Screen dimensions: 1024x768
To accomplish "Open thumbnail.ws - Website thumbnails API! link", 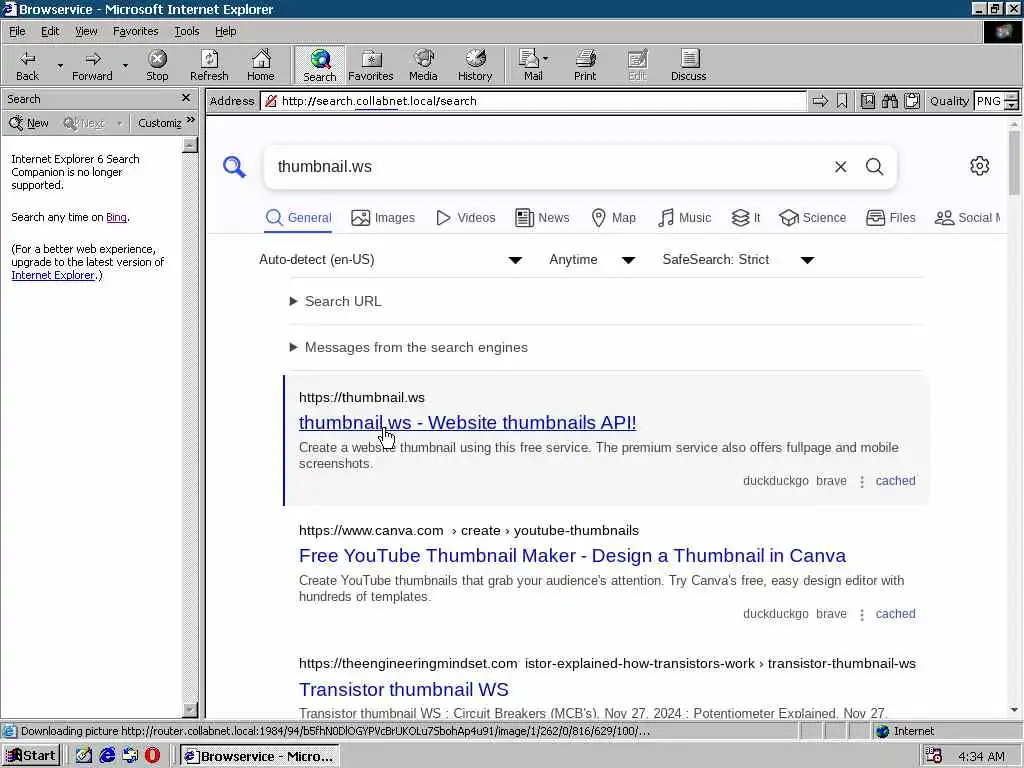I will click(x=468, y=423).
